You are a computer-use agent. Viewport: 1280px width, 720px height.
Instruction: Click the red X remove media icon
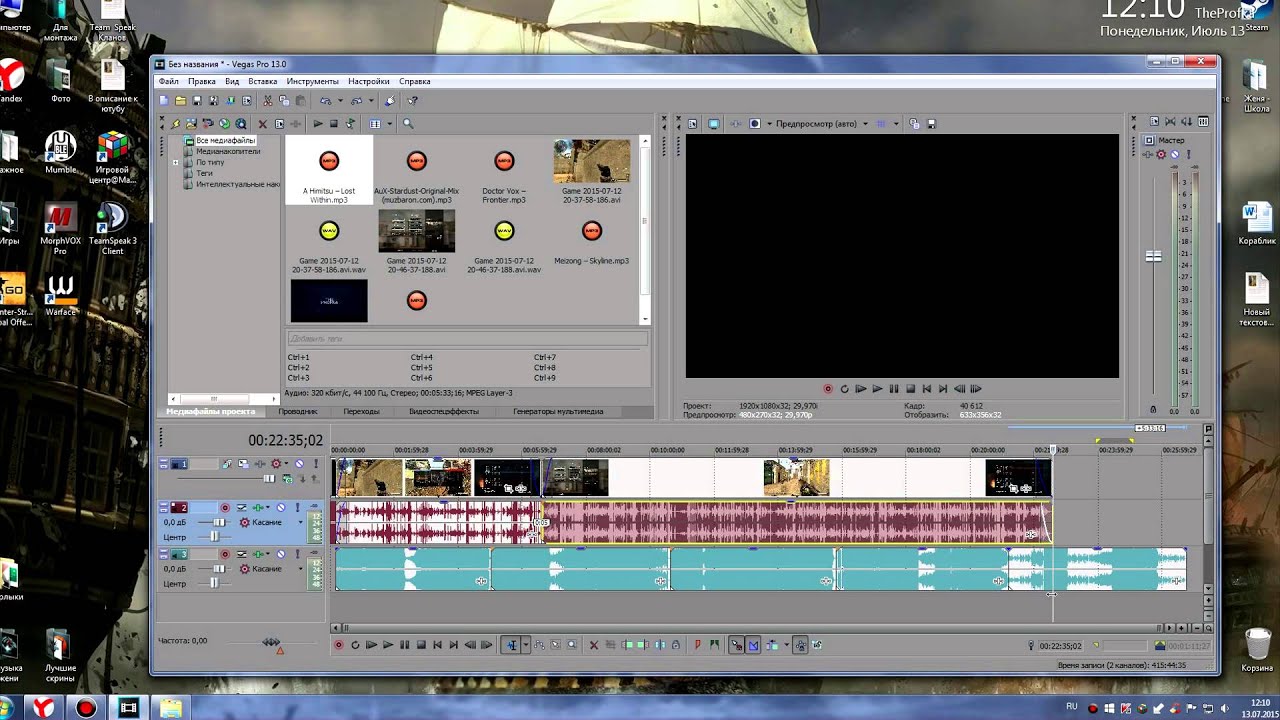click(263, 124)
